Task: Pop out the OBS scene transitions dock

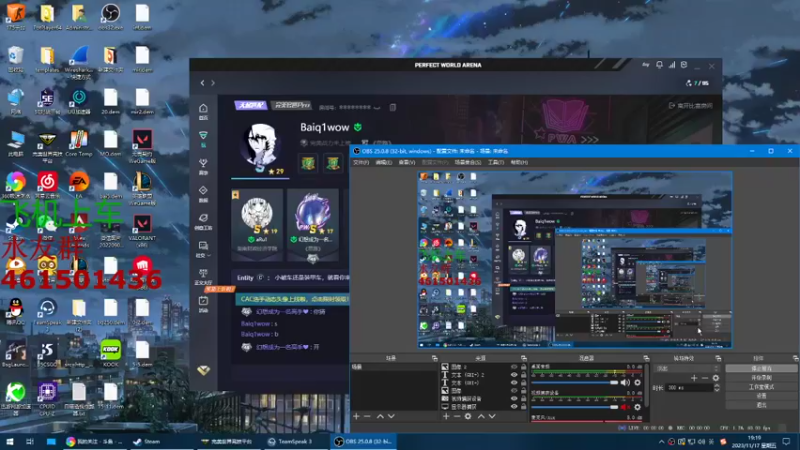Action: tap(718, 358)
